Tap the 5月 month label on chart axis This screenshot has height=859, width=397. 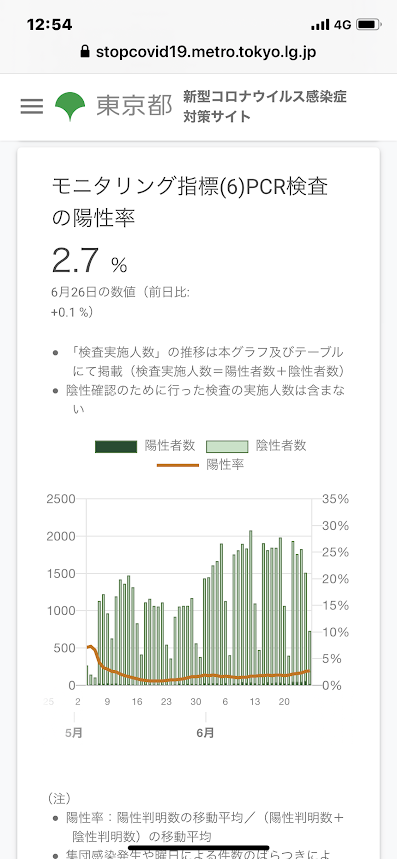pyautogui.click(x=74, y=733)
